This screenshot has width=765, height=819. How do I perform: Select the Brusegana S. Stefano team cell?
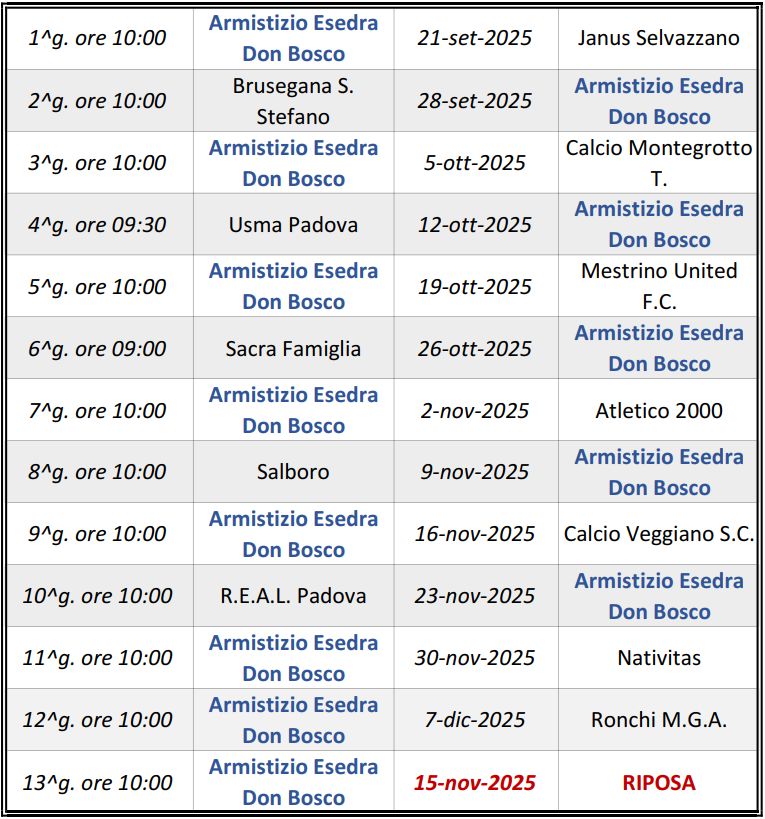293,101
